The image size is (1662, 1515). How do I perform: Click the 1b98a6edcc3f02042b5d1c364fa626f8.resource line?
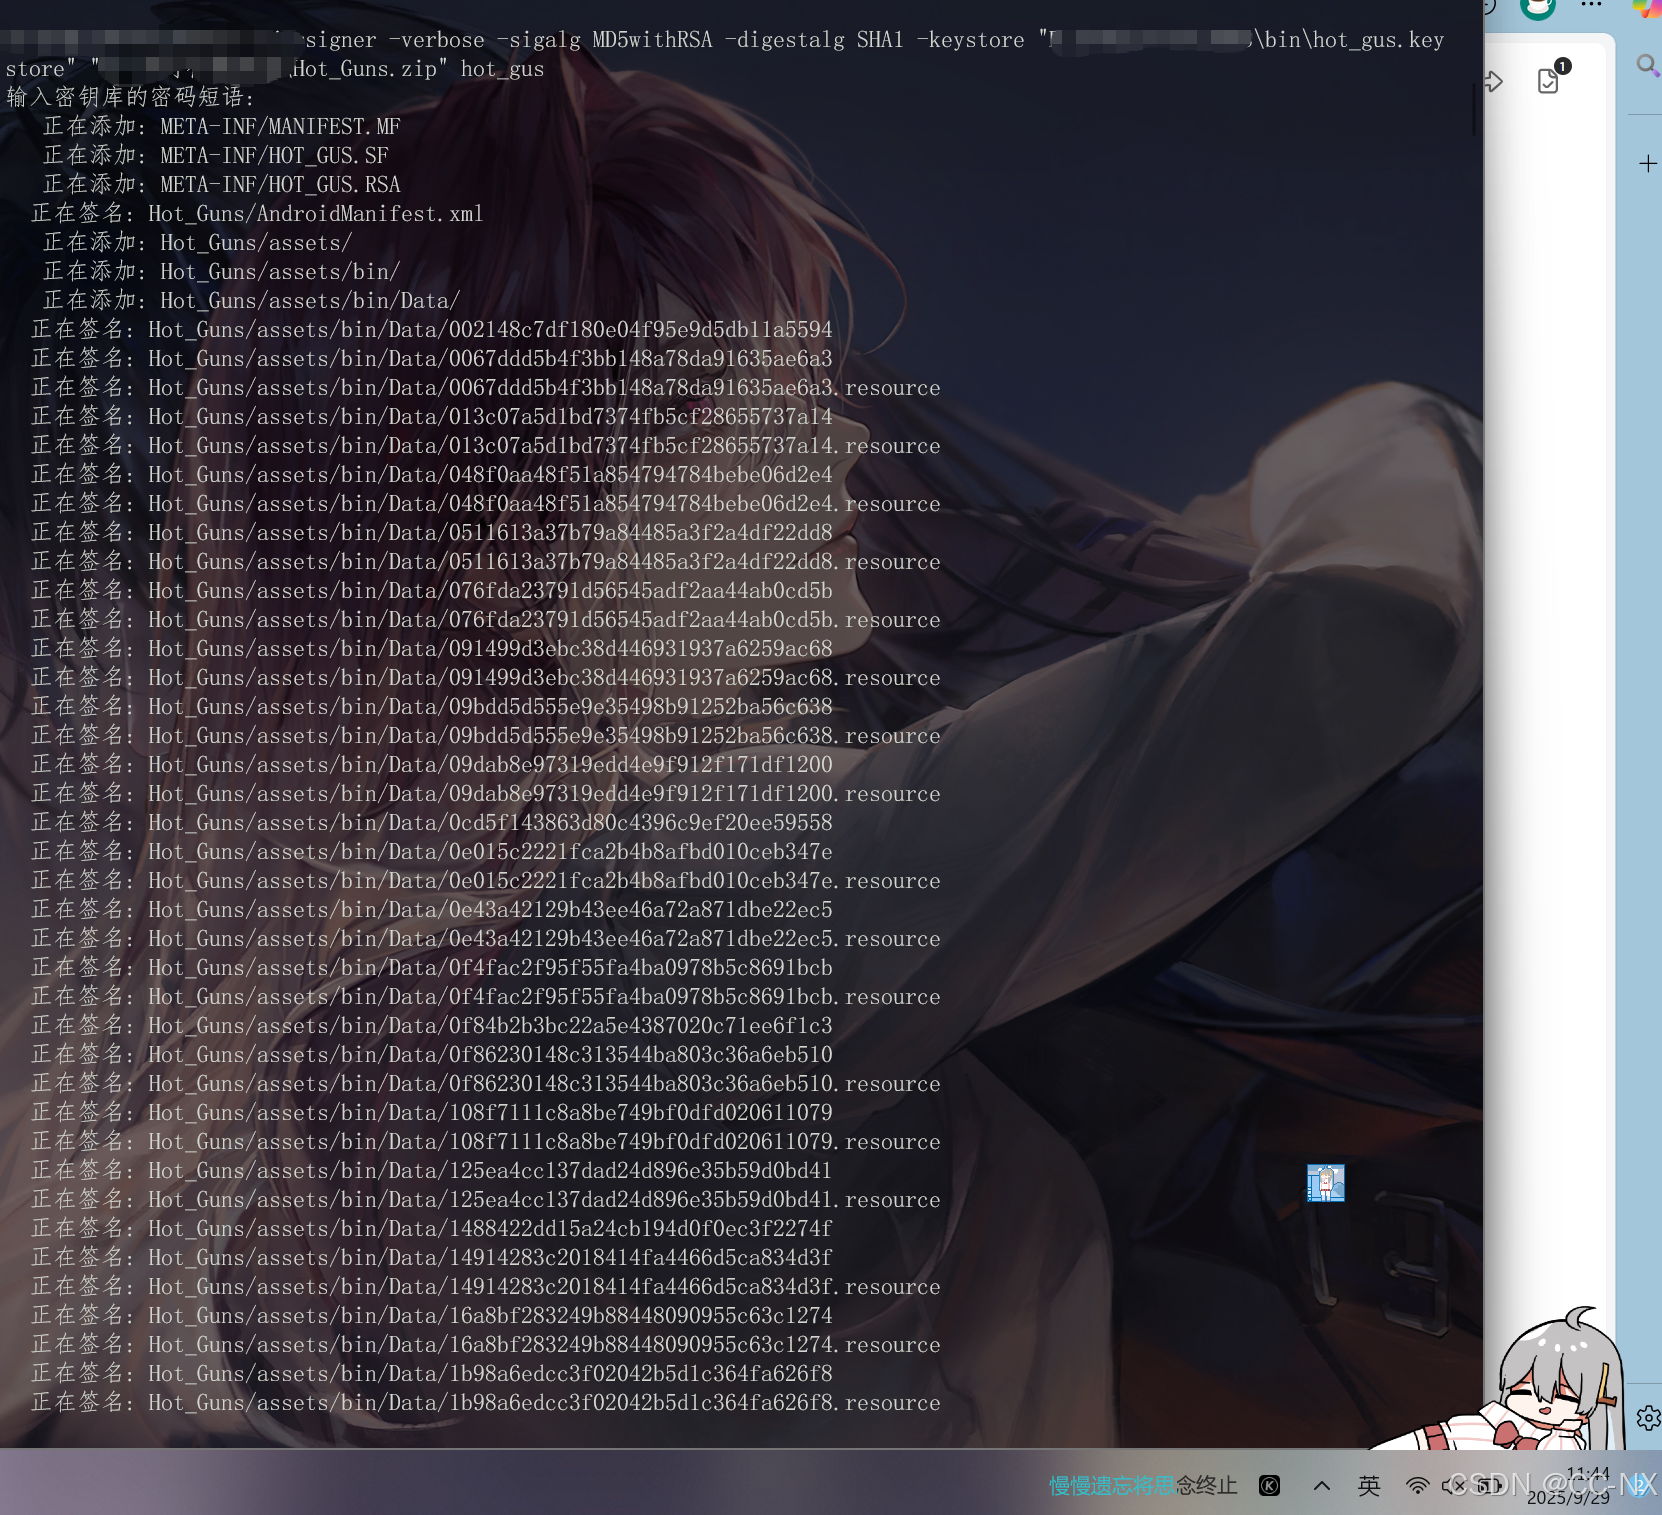(x=486, y=1403)
